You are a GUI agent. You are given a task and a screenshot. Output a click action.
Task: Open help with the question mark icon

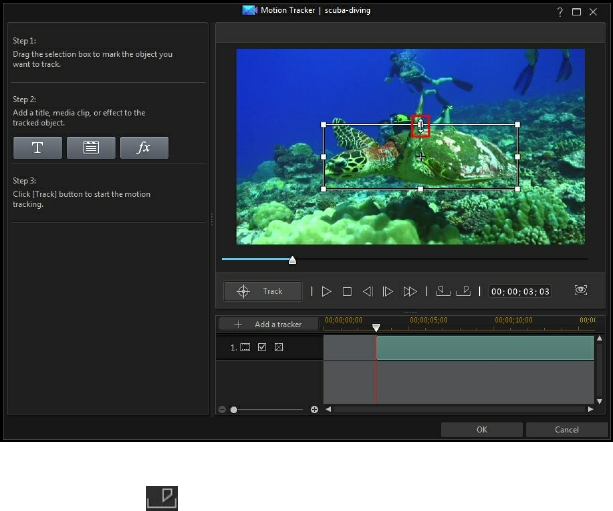[x=560, y=12]
